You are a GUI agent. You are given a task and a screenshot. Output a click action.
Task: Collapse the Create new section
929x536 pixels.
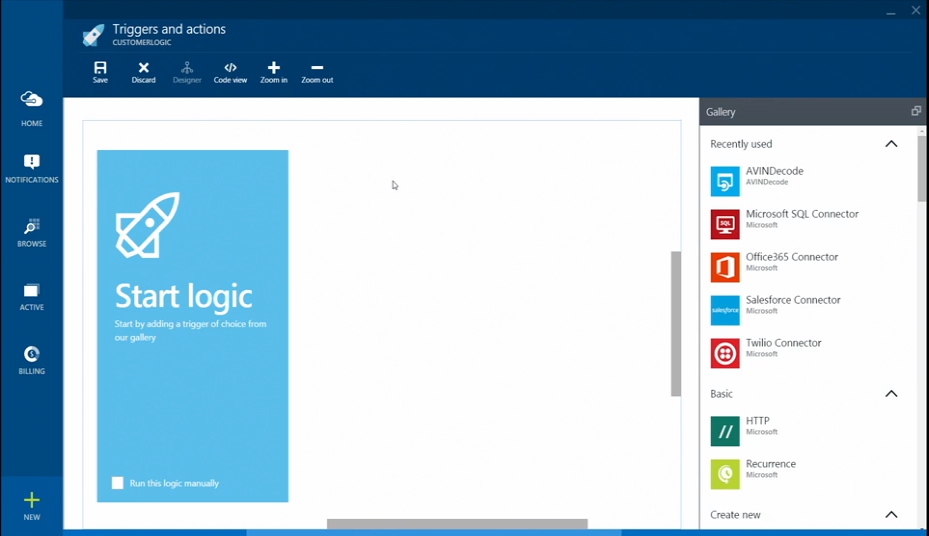(891, 515)
